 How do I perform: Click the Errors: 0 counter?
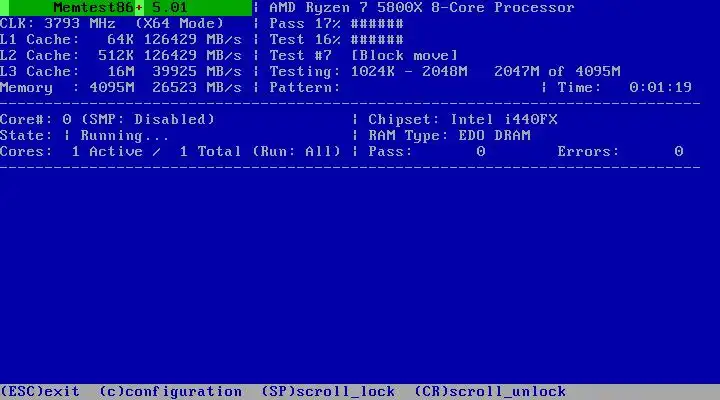click(620, 152)
